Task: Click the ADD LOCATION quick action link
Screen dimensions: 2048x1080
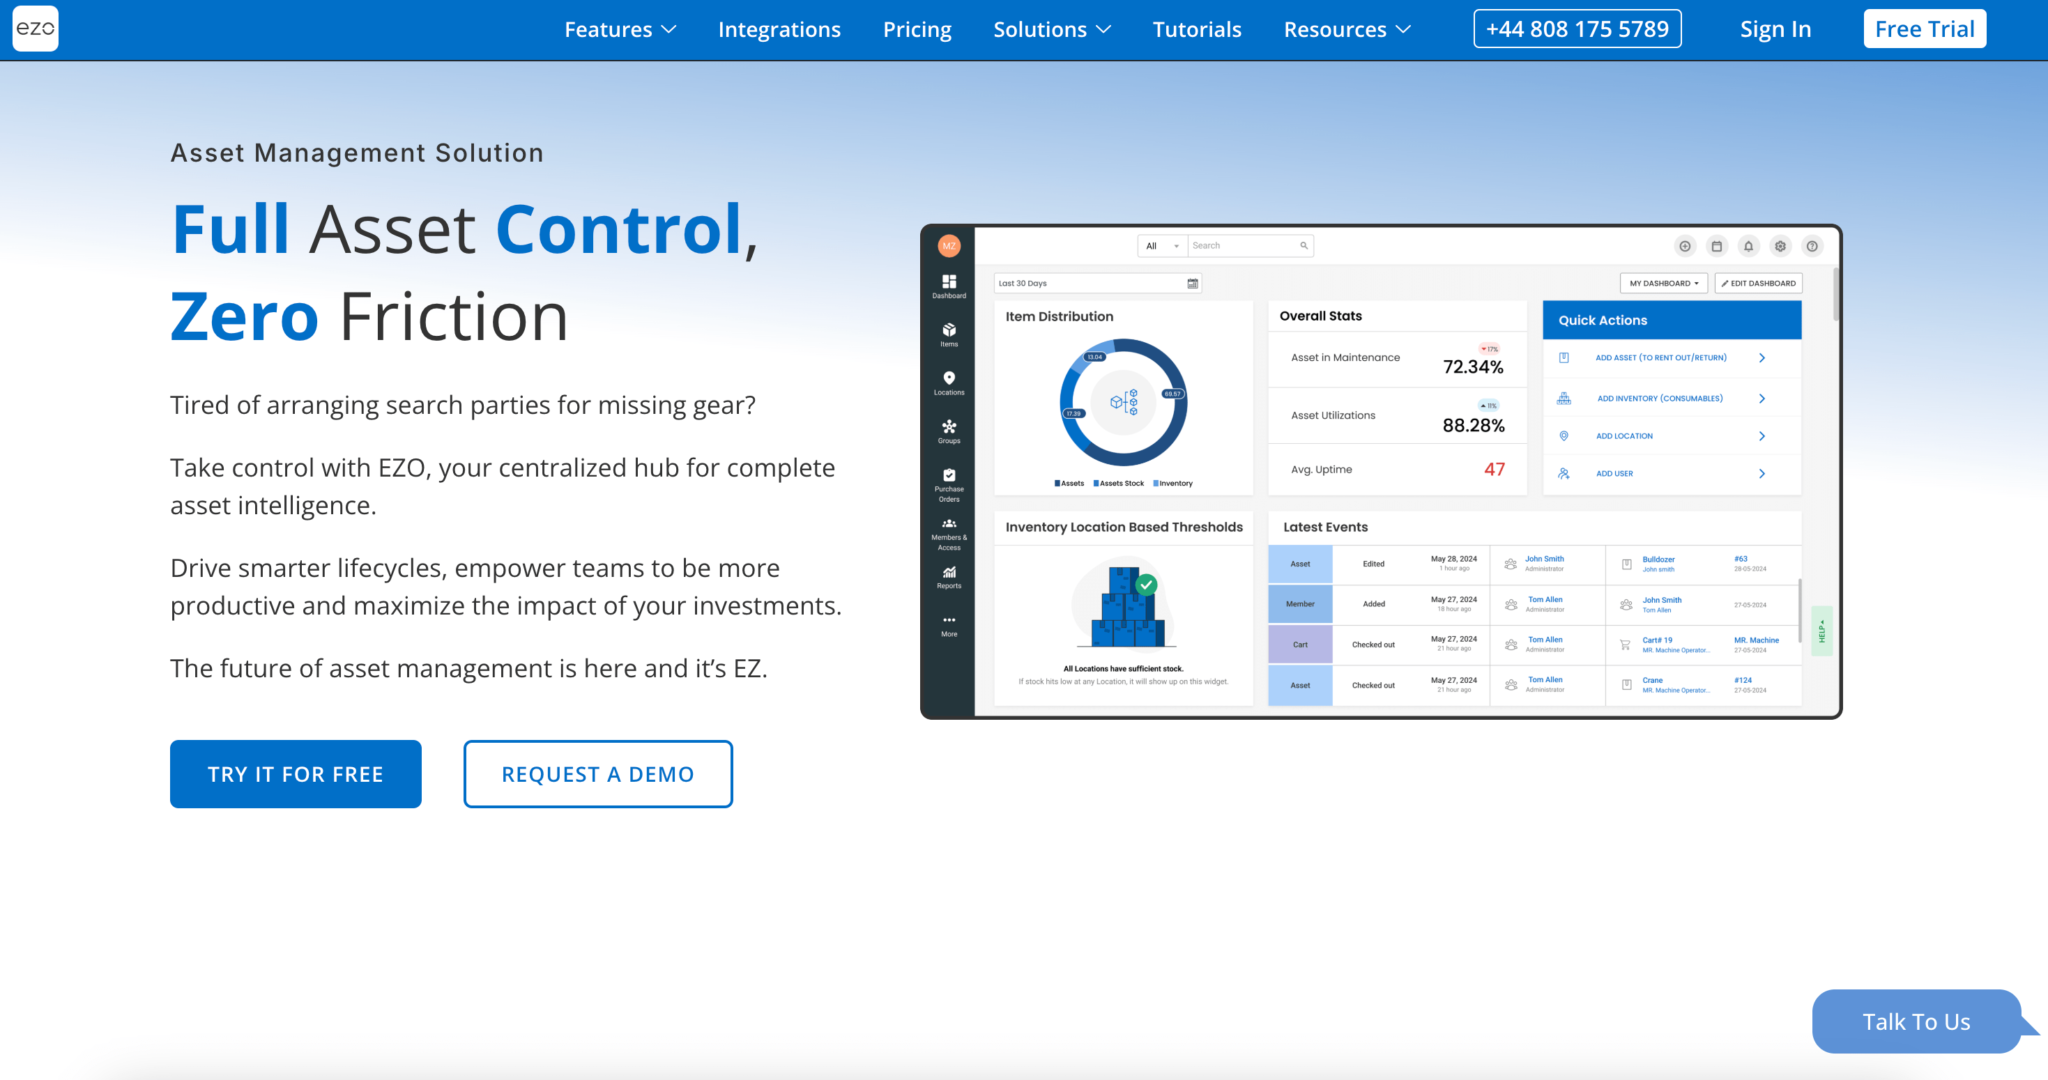Action: 1624,436
